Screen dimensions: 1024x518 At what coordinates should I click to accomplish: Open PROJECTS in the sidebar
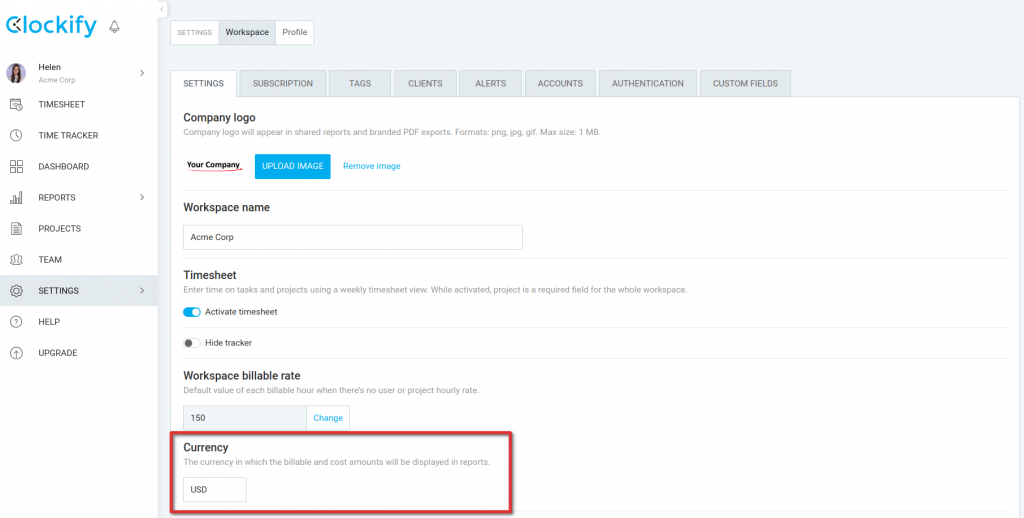59,229
